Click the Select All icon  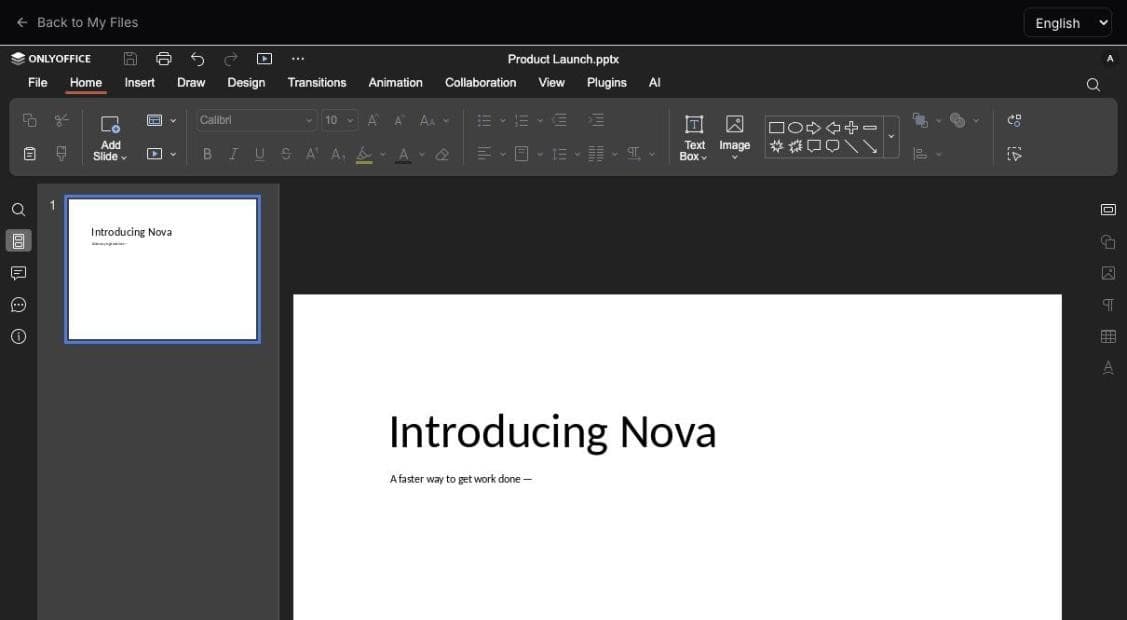[x=1014, y=154]
